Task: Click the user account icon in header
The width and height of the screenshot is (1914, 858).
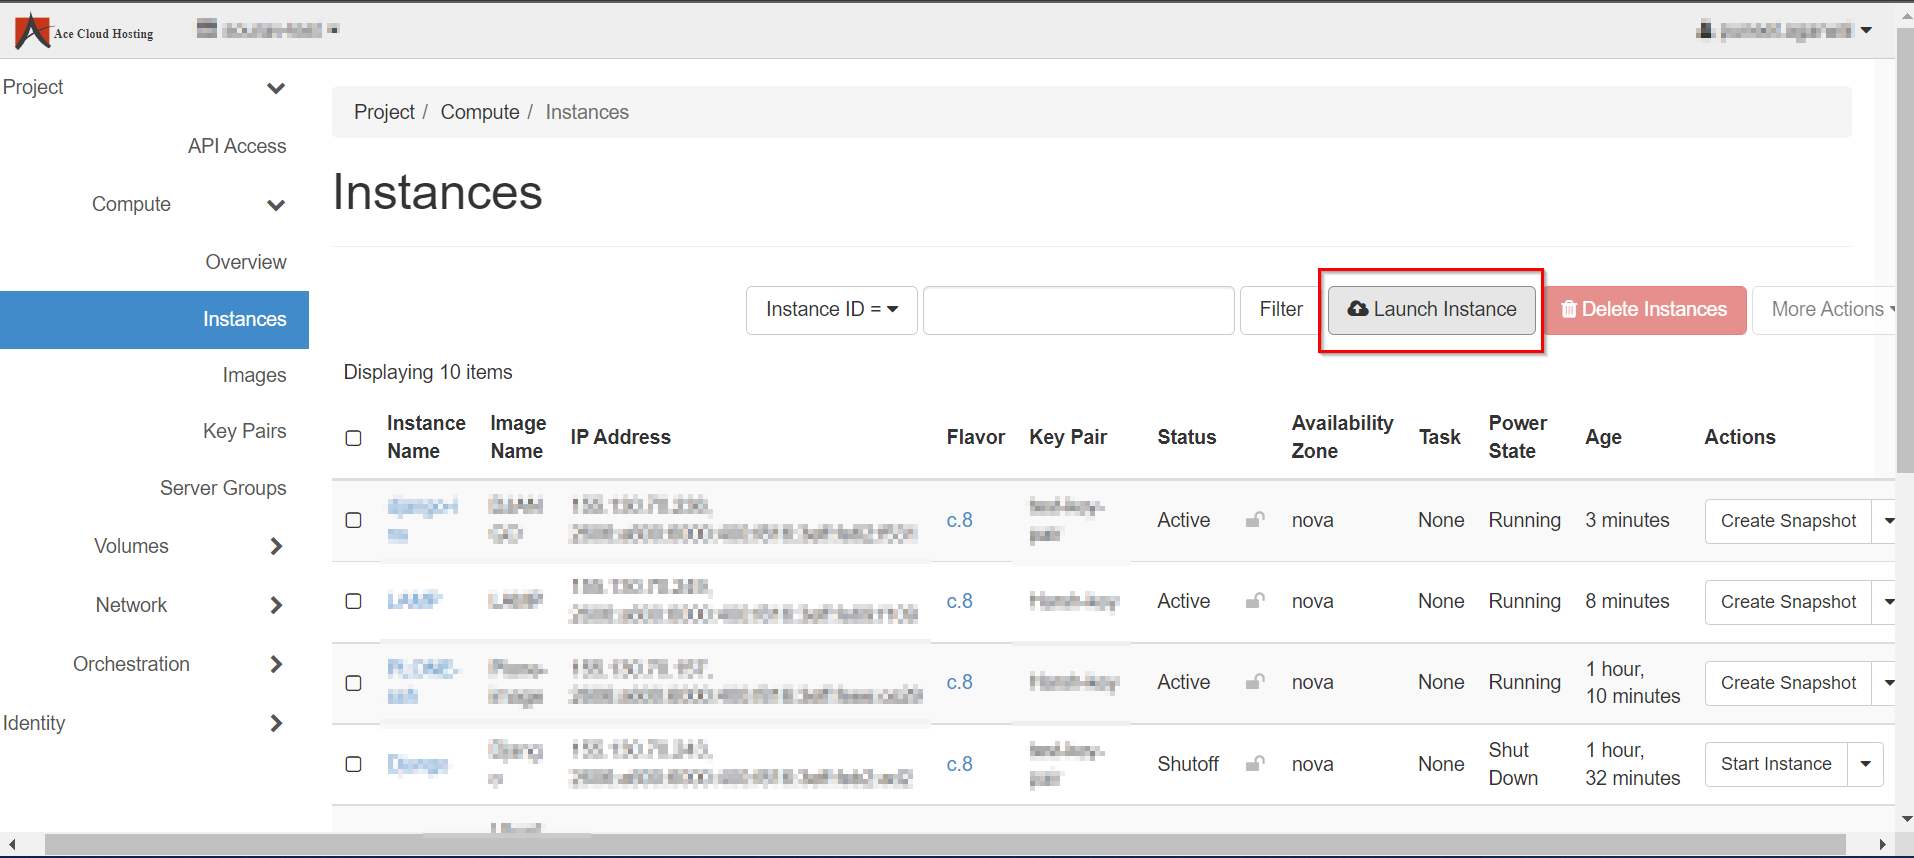Action: tap(1705, 30)
